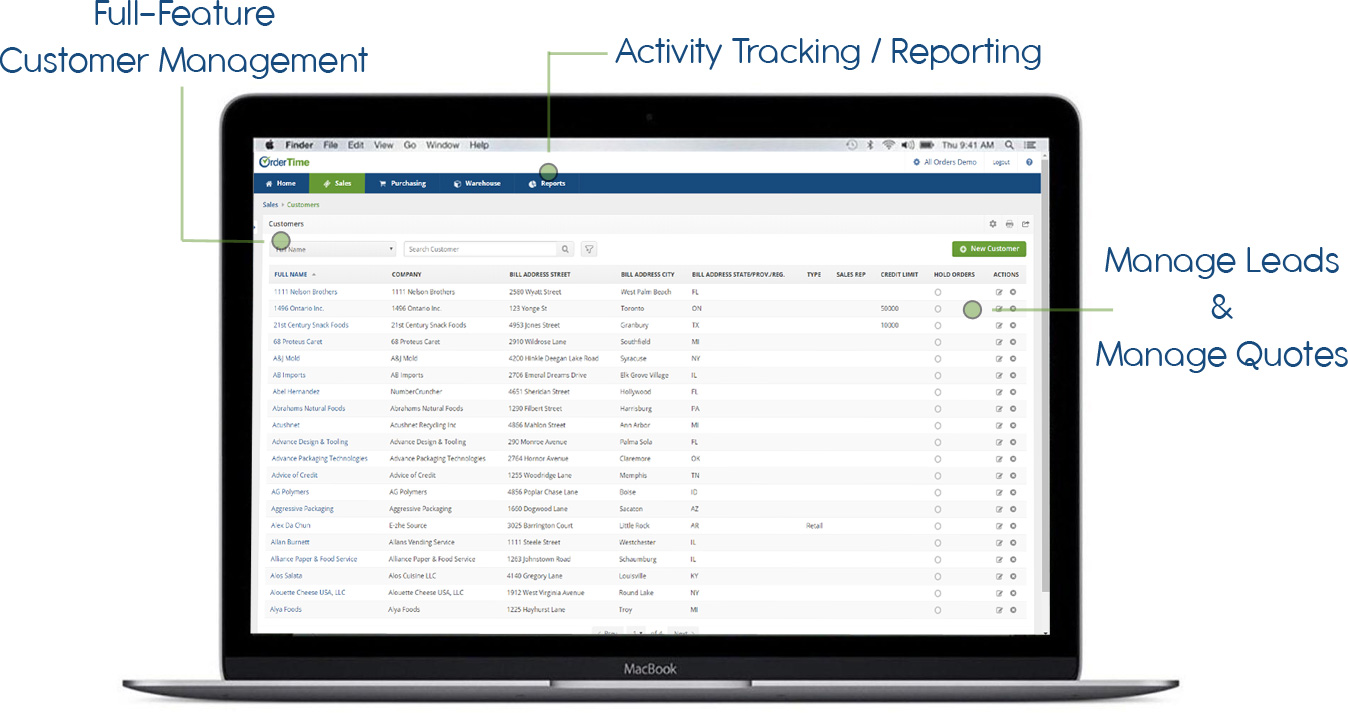Image resolution: width=1348 pixels, height=720 pixels.
Task: Open the funnel filter icon
Action: (x=589, y=249)
